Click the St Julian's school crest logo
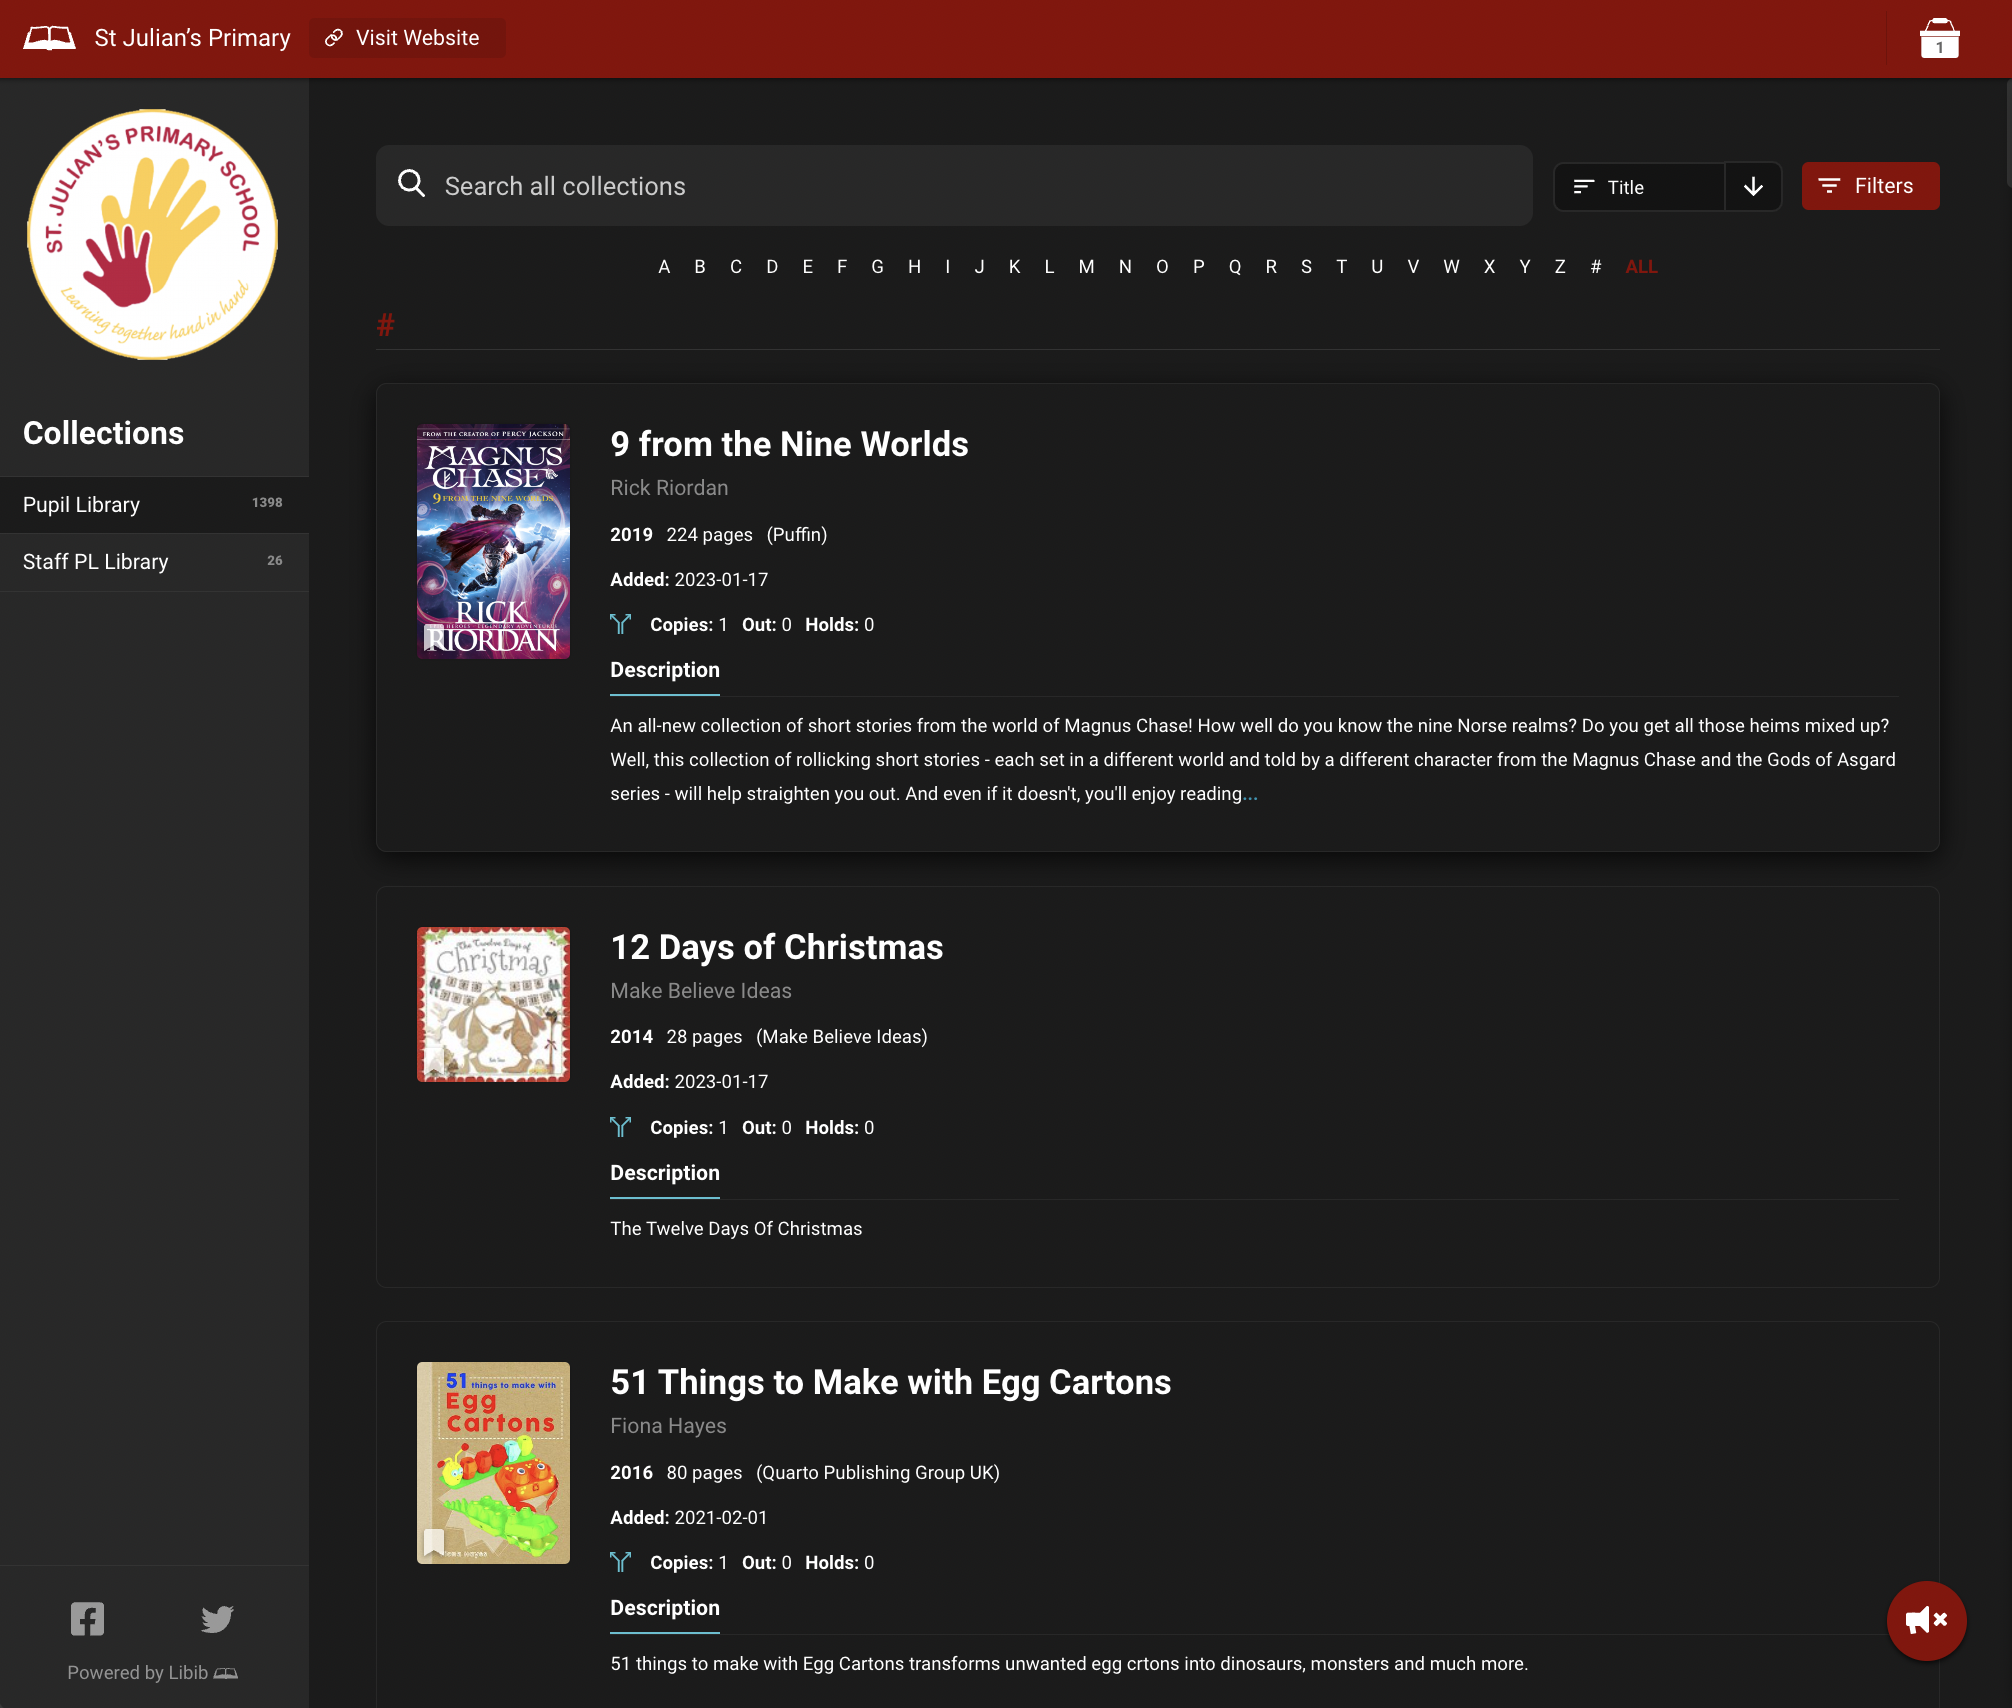 point(153,234)
